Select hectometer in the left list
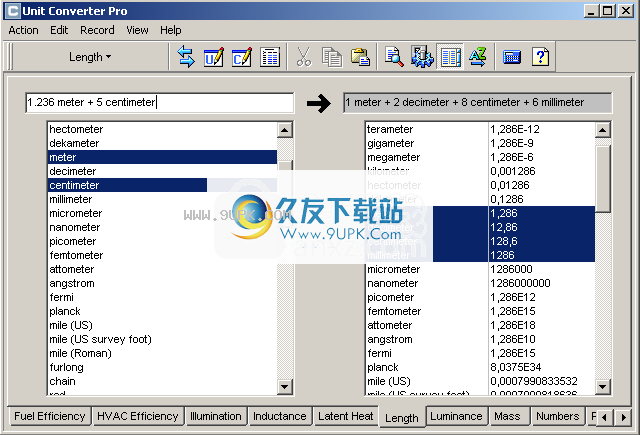This screenshot has height=435, width=640. 162,129
